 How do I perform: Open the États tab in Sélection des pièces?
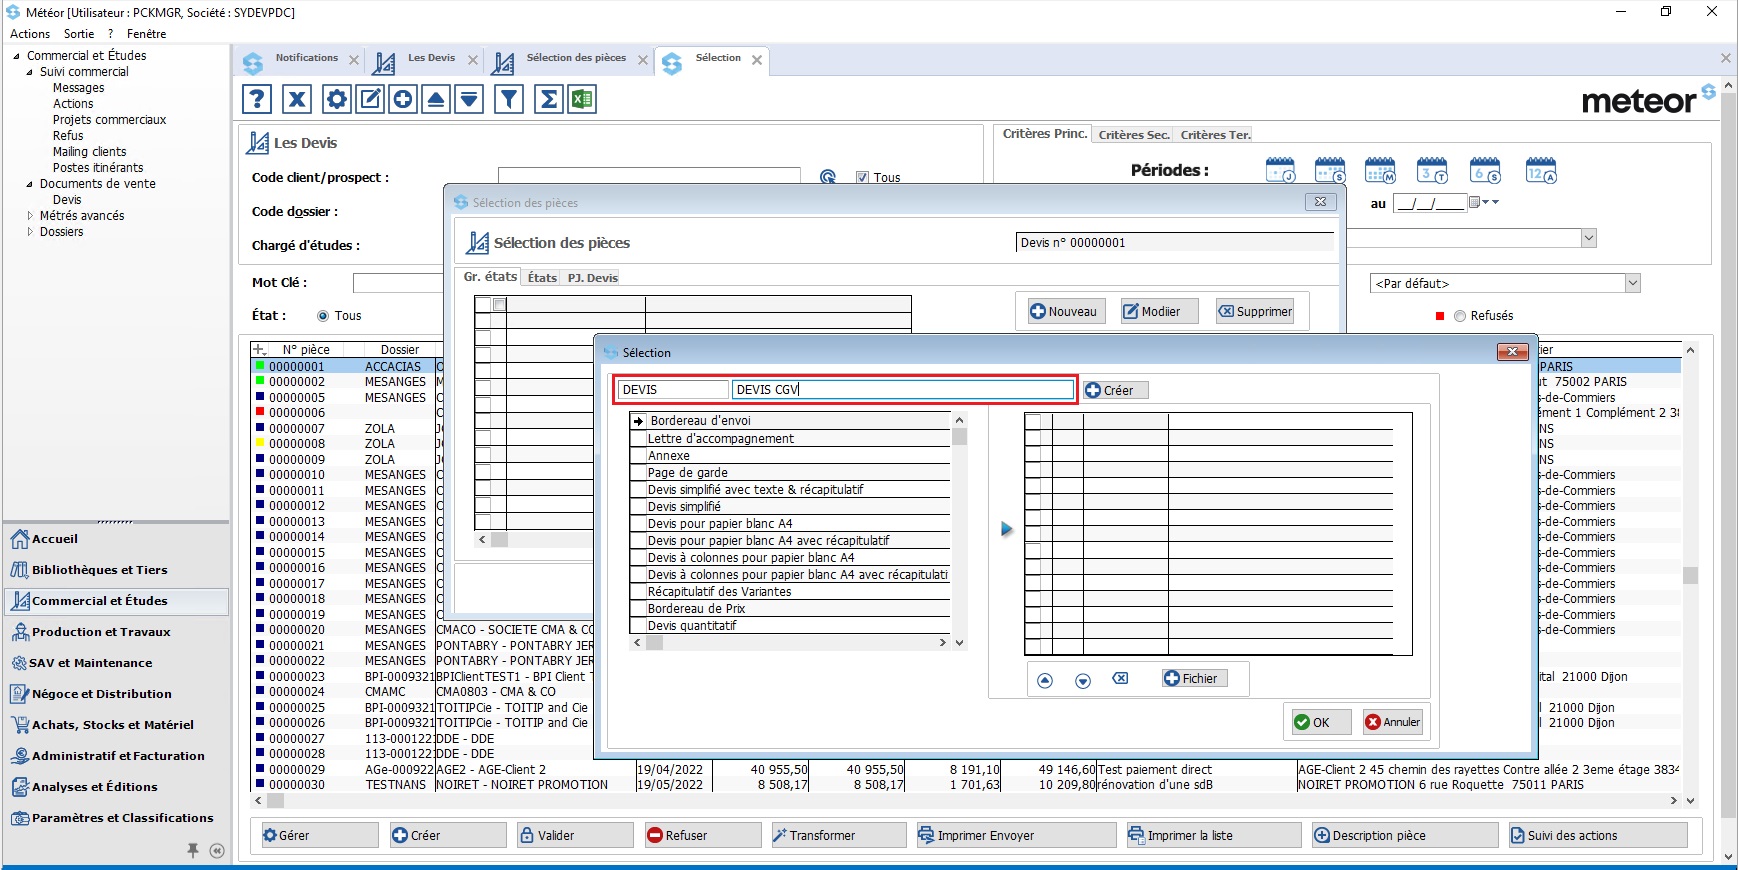click(x=542, y=278)
